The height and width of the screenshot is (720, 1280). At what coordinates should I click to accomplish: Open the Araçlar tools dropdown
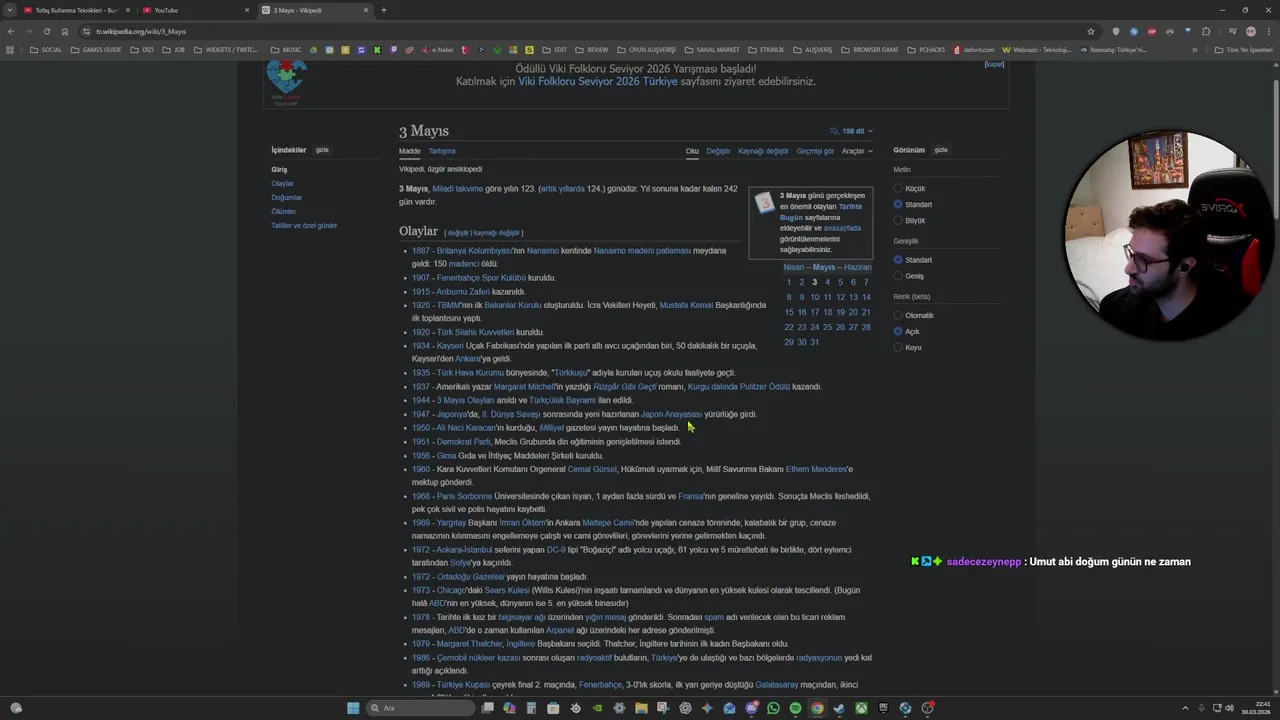[x=857, y=151]
